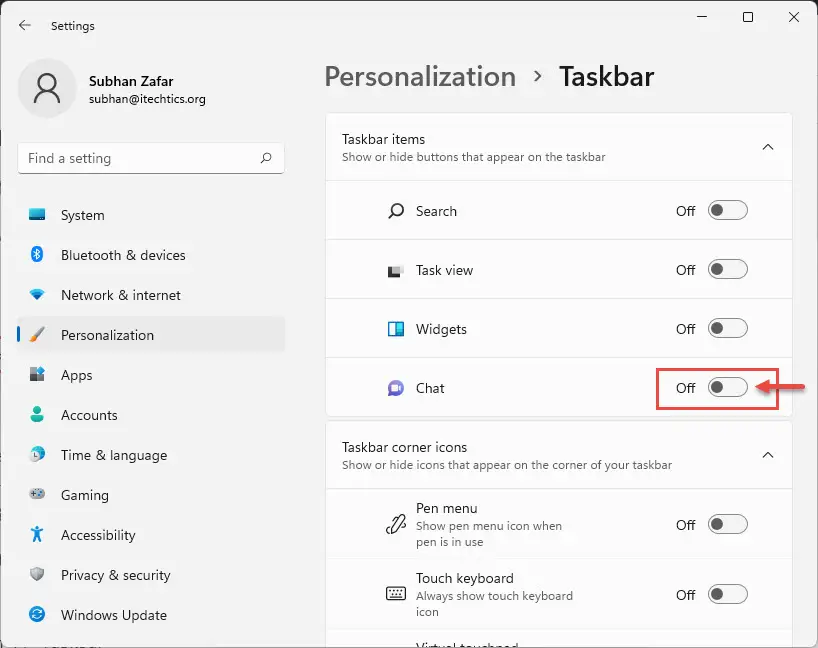Image resolution: width=818 pixels, height=648 pixels.
Task: Click the Windows Update sync icon
Action: click(37, 615)
